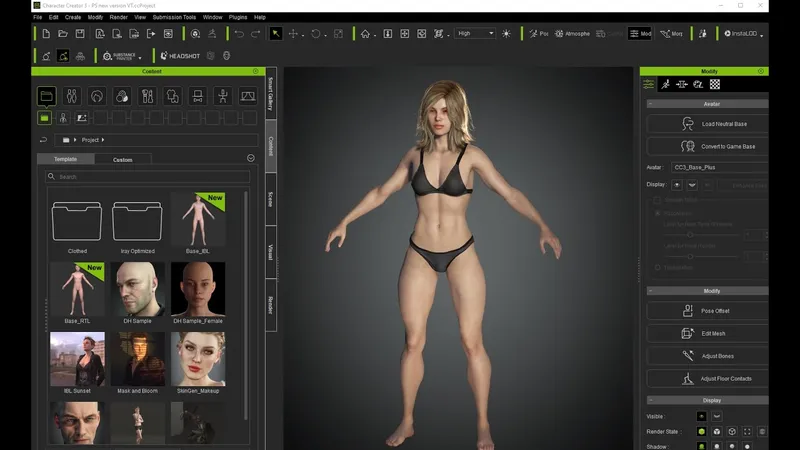Open the File menu
The width and height of the screenshot is (800, 450).
click(x=38, y=17)
